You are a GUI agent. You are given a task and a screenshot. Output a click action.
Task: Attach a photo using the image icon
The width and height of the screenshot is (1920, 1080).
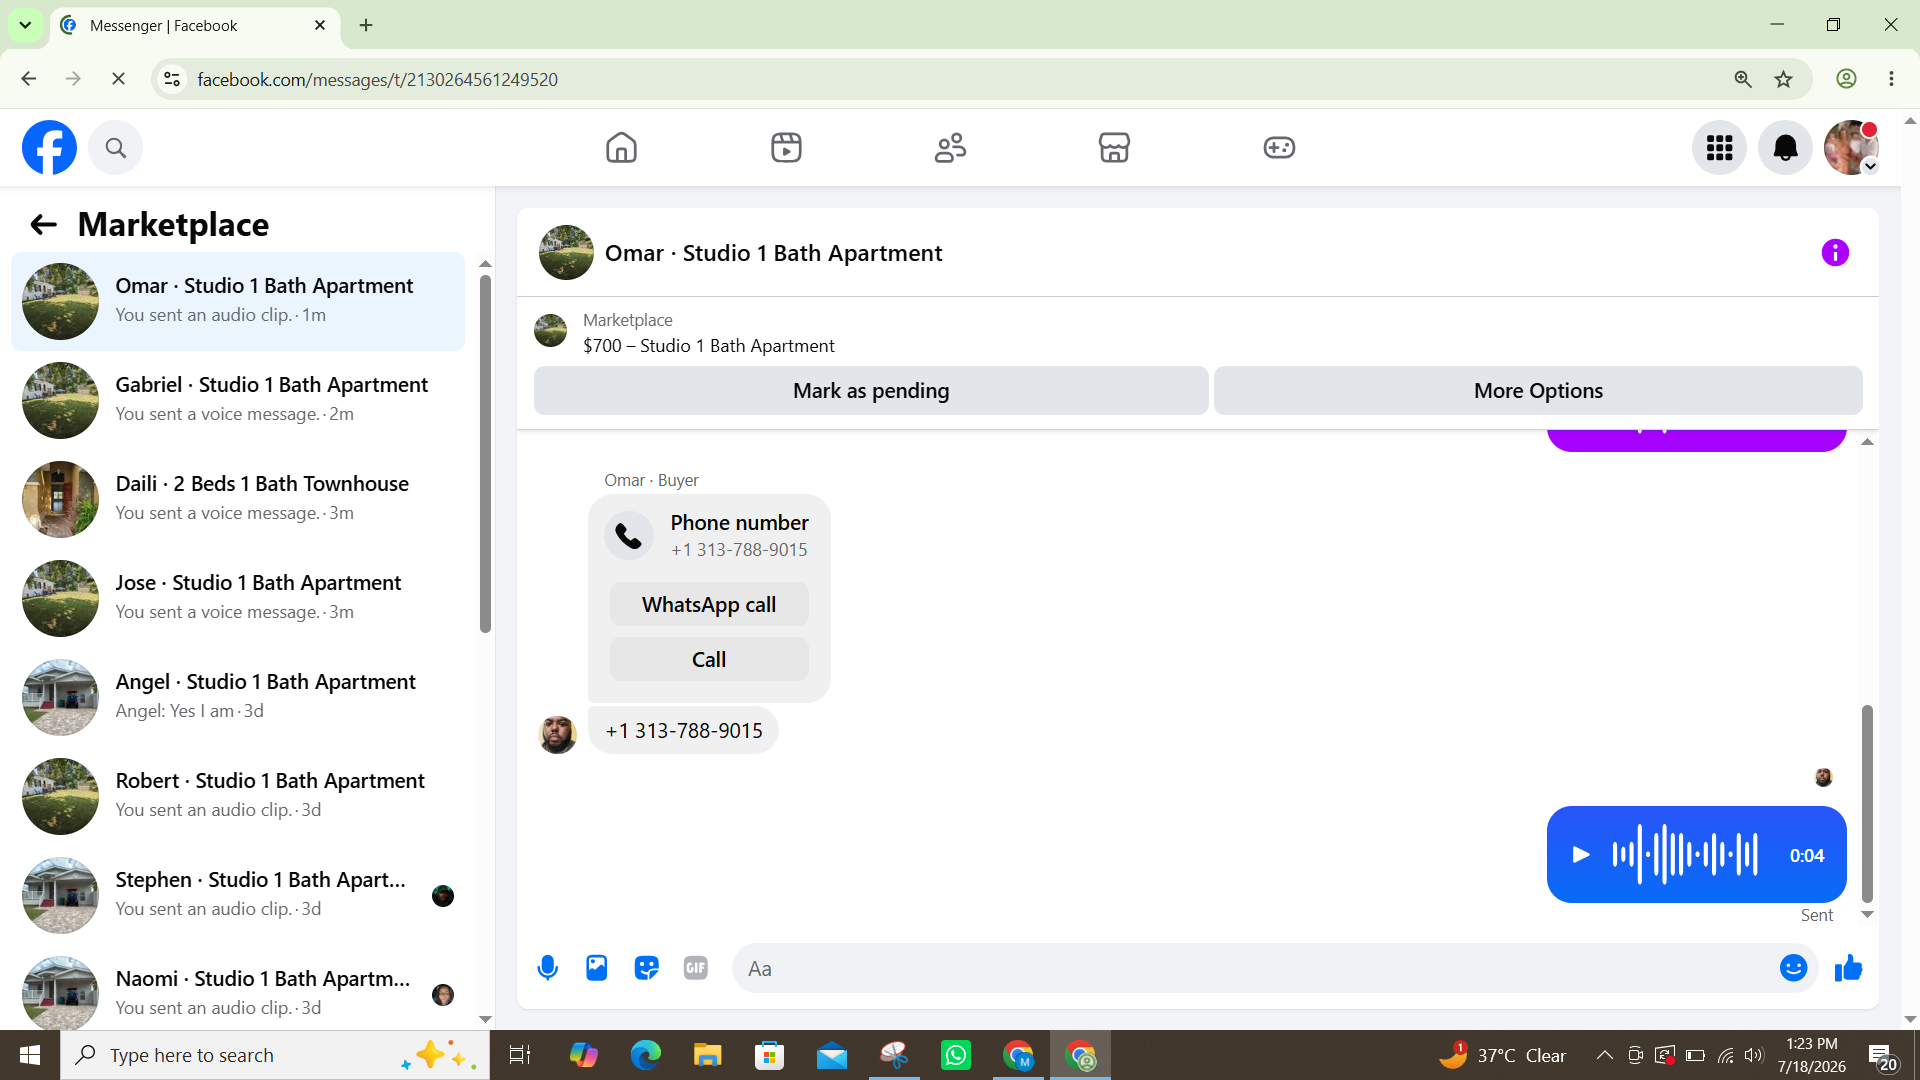point(597,968)
